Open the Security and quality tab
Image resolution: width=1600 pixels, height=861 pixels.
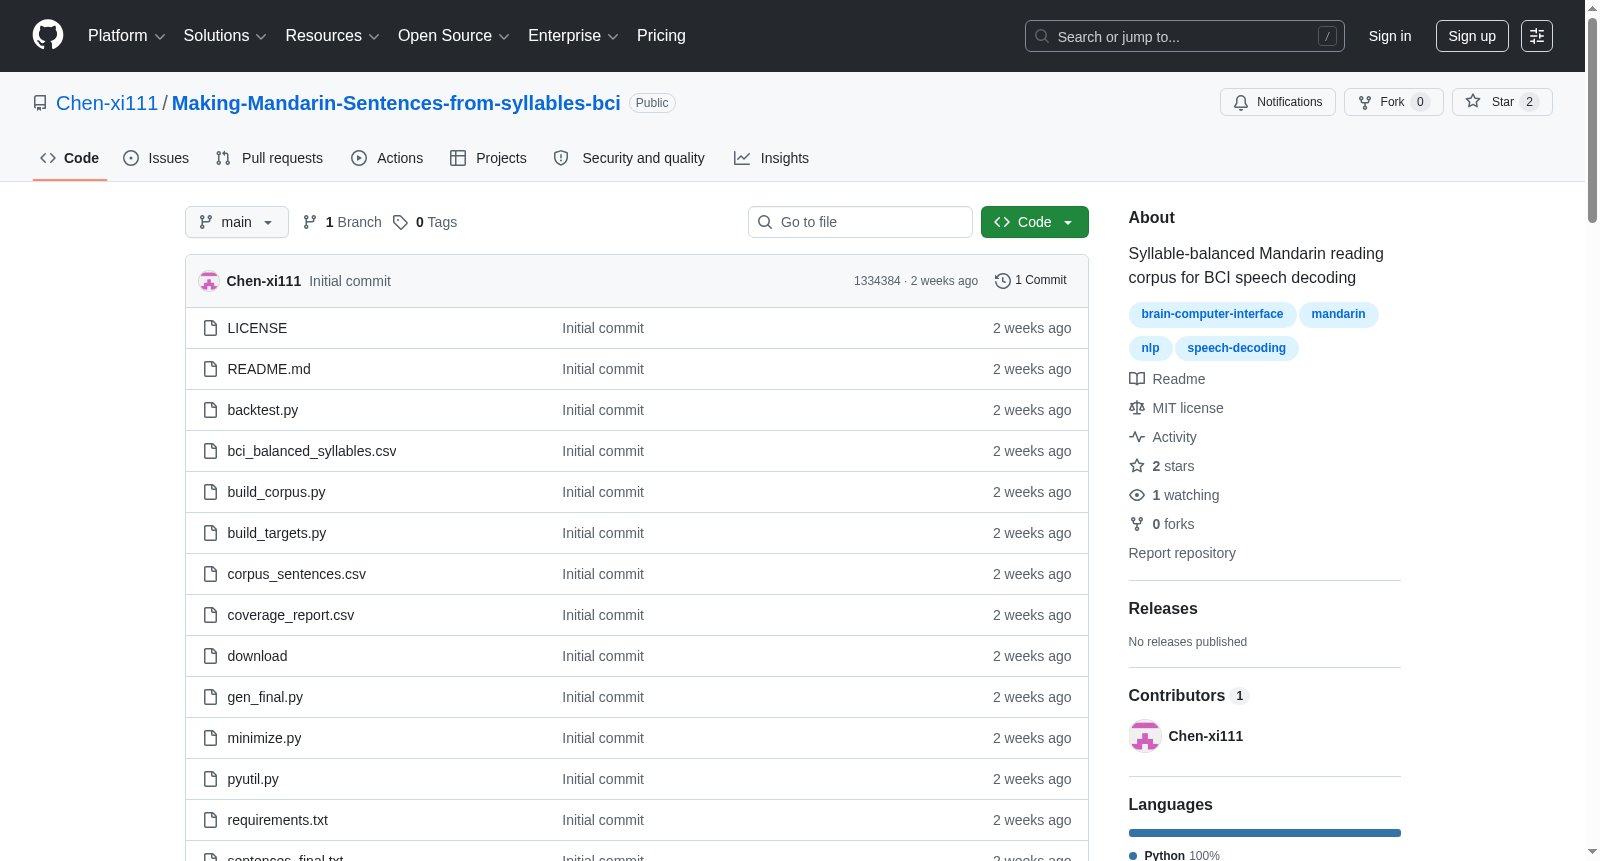pos(629,158)
